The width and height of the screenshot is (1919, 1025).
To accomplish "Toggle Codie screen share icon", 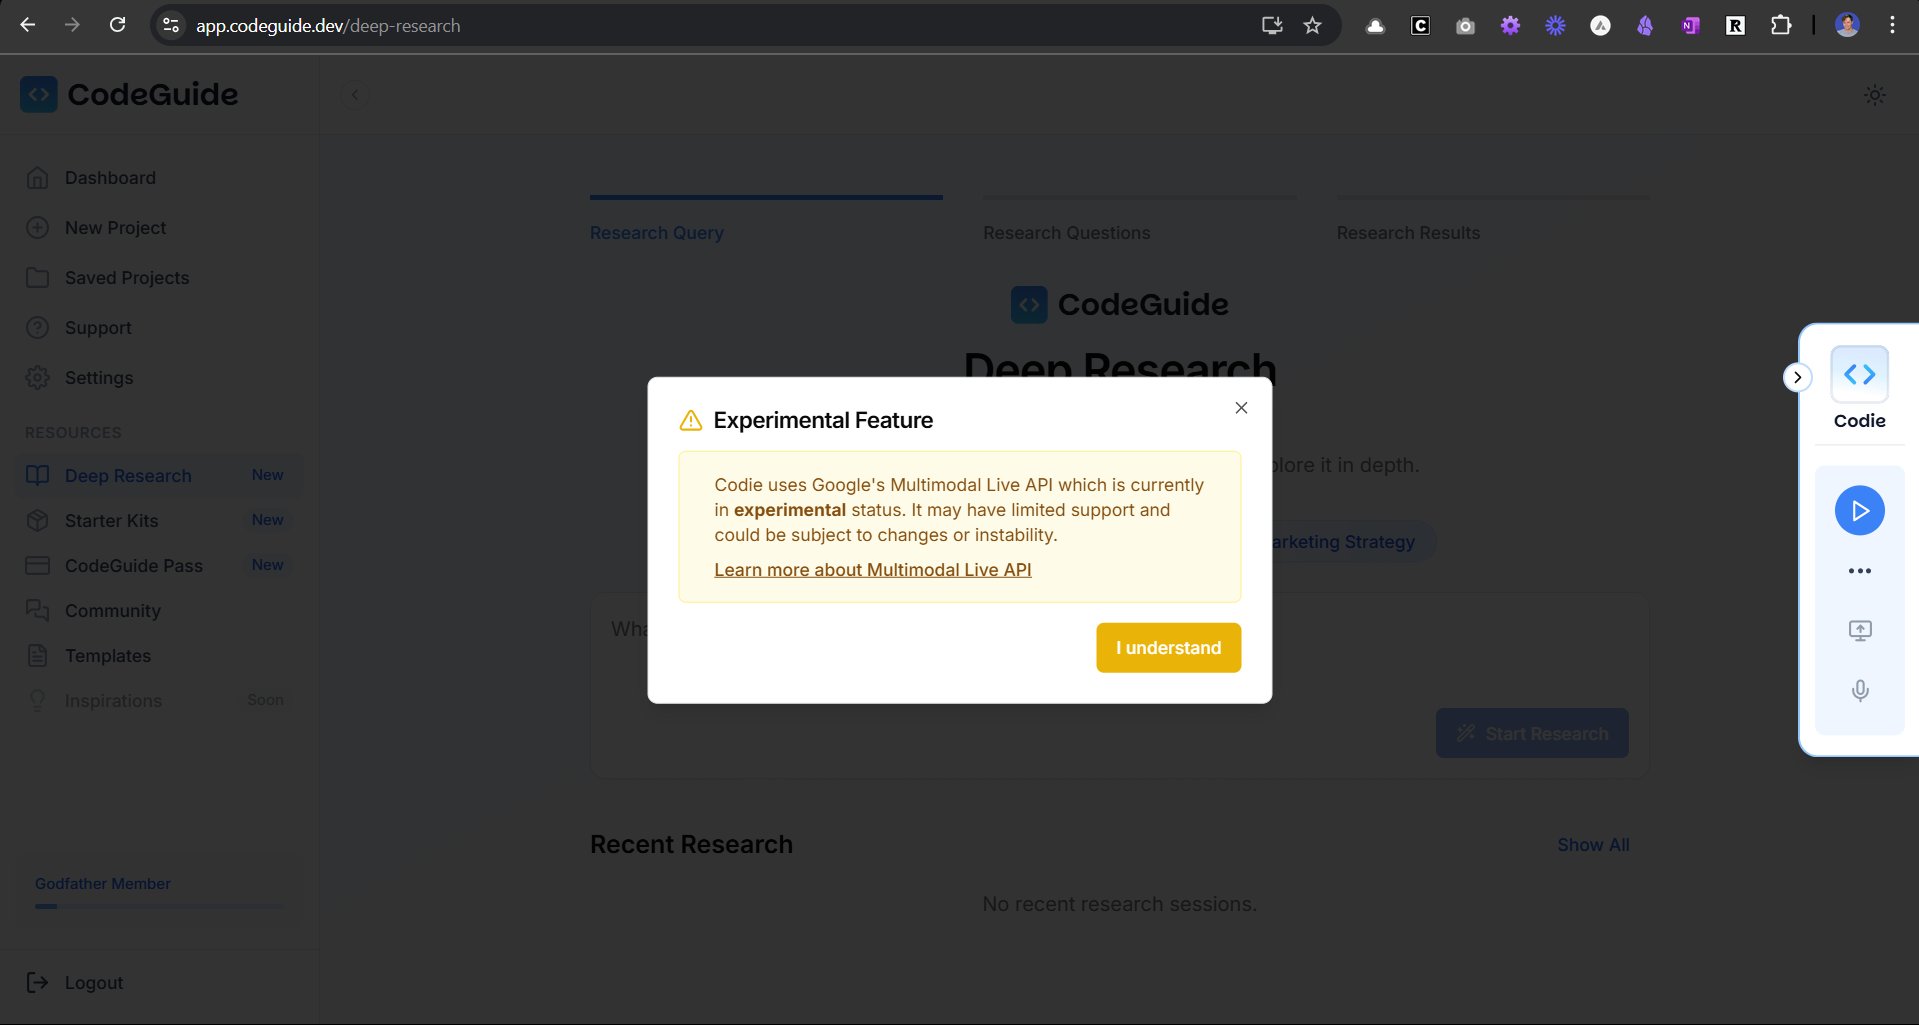I will [1859, 631].
